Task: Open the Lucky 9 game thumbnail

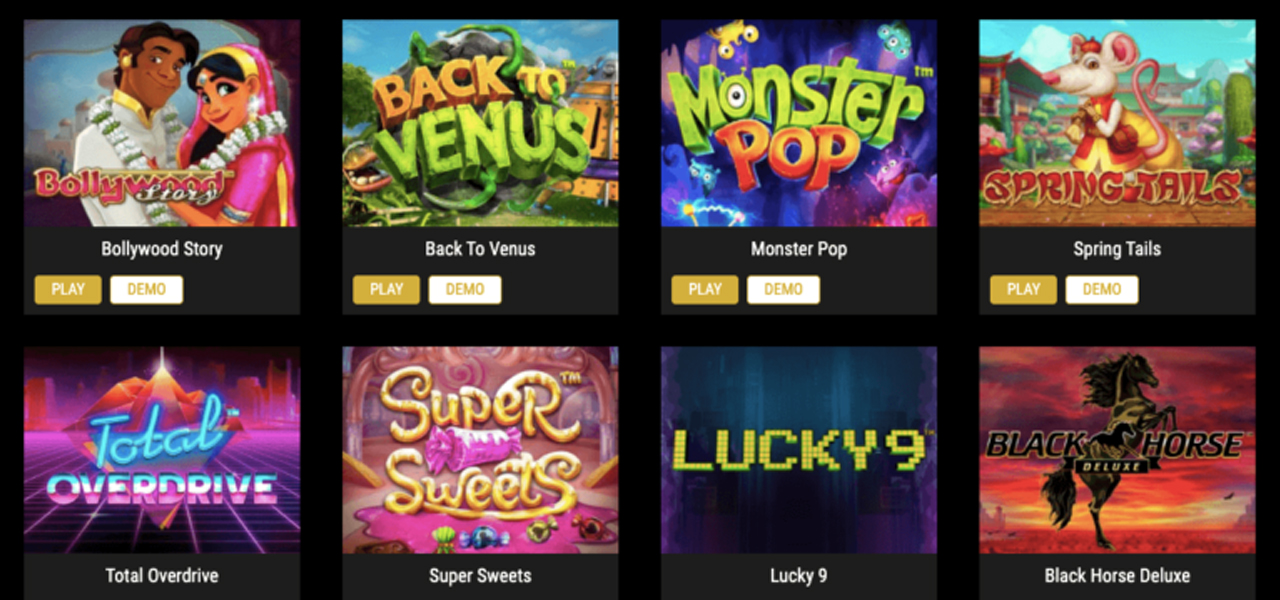Action: pos(799,450)
